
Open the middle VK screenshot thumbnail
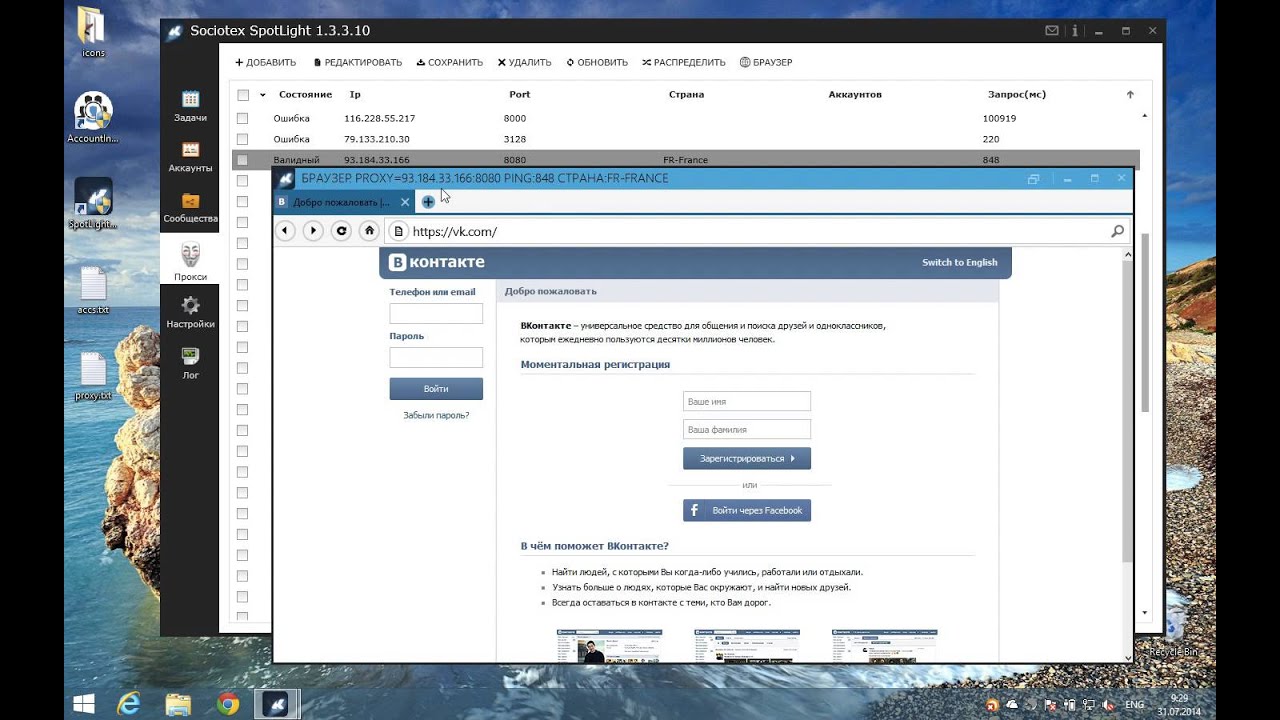coord(747,646)
